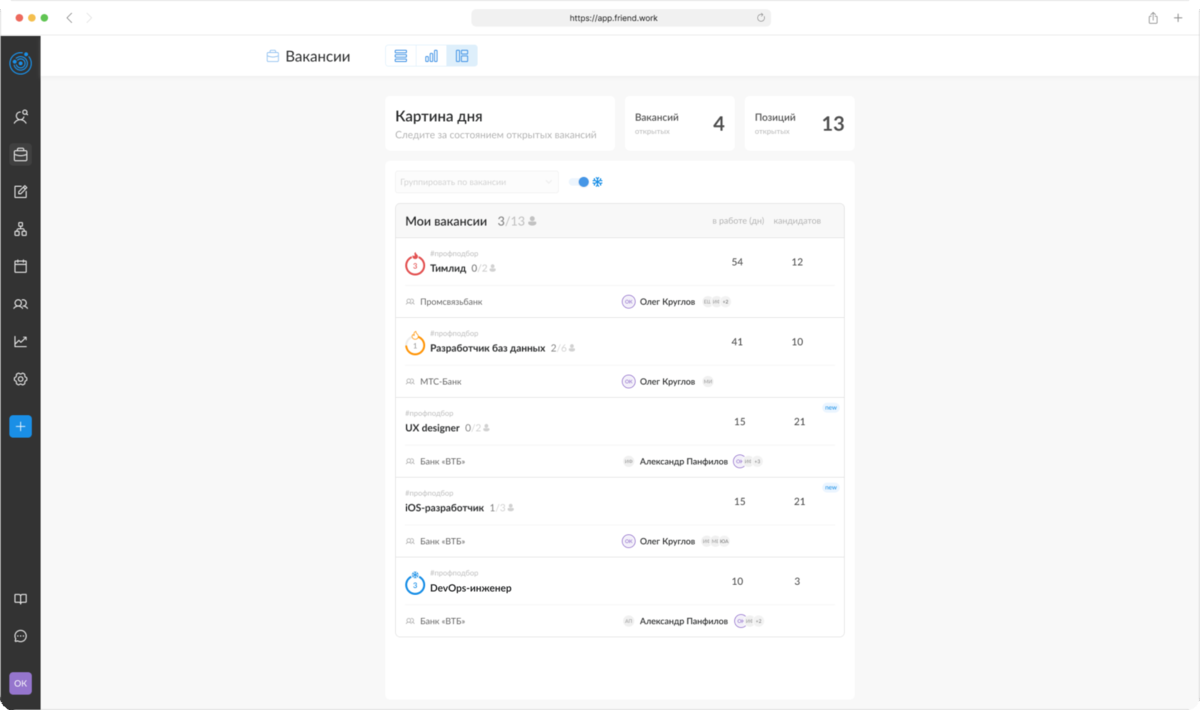This screenshot has width=1200, height=710.
Task: Open the analytics chart sidebar icon
Action: click(x=20, y=341)
